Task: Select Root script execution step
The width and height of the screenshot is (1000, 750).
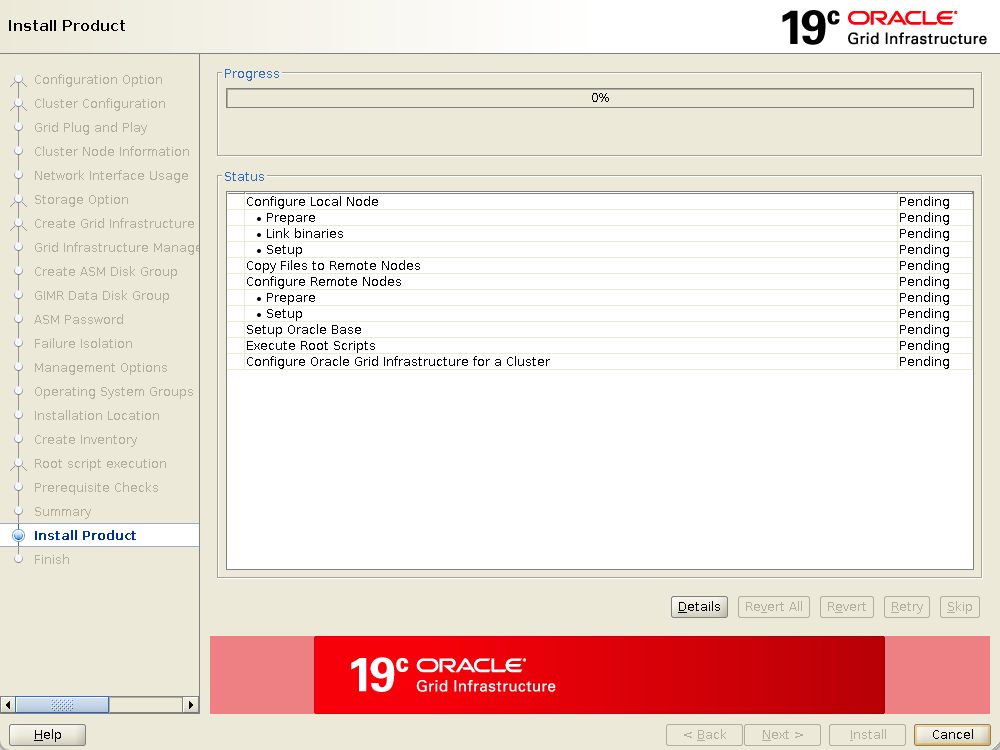Action: pyautogui.click(x=100, y=464)
